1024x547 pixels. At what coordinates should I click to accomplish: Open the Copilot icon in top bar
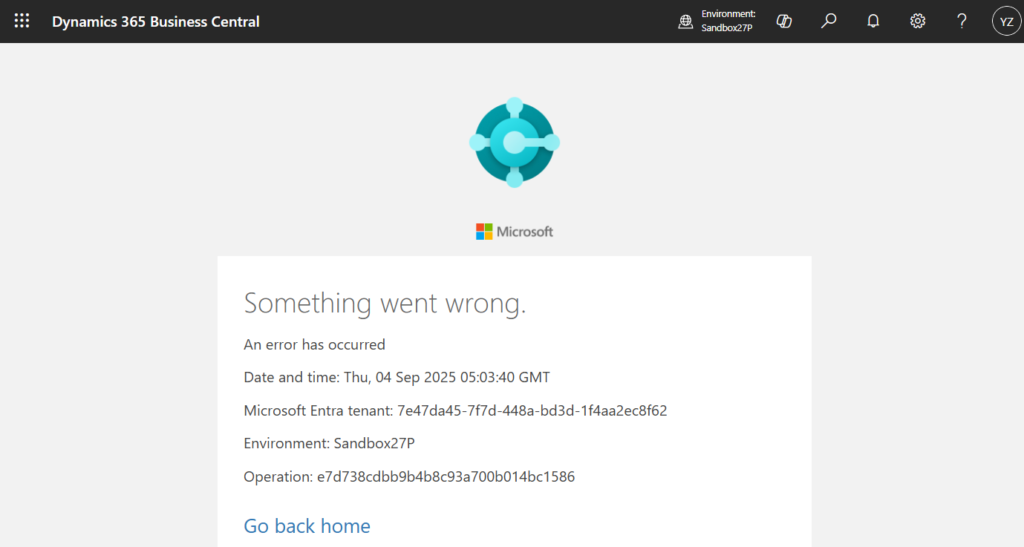click(x=785, y=21)
